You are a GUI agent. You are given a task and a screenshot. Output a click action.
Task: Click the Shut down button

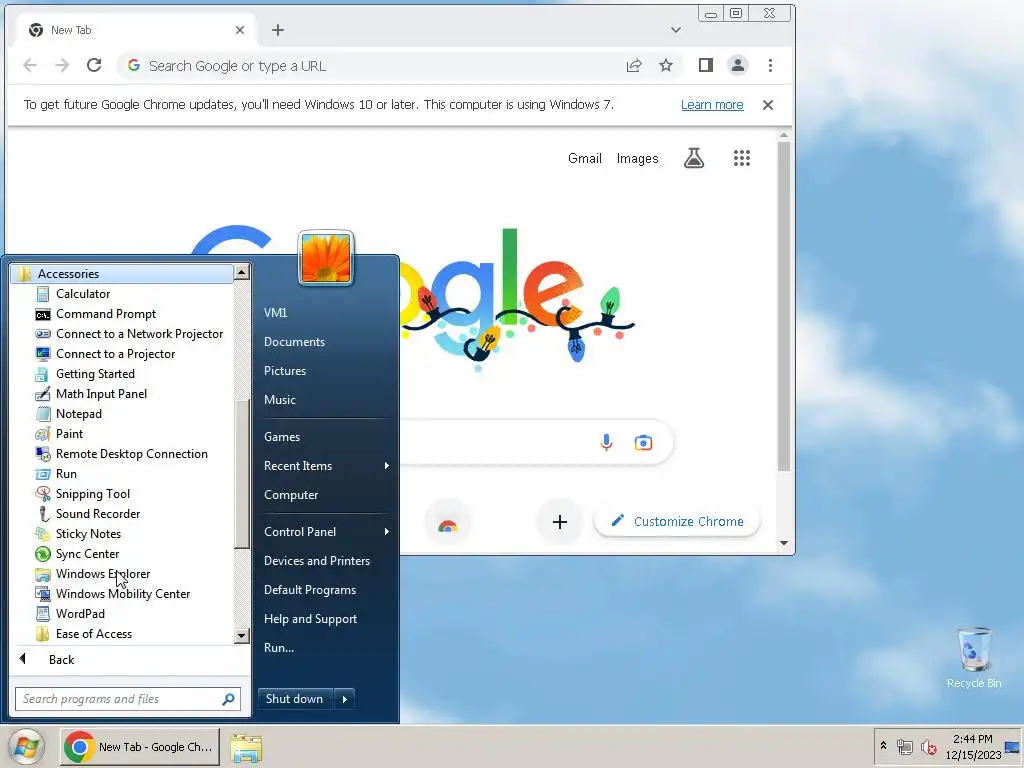[295, 699]
